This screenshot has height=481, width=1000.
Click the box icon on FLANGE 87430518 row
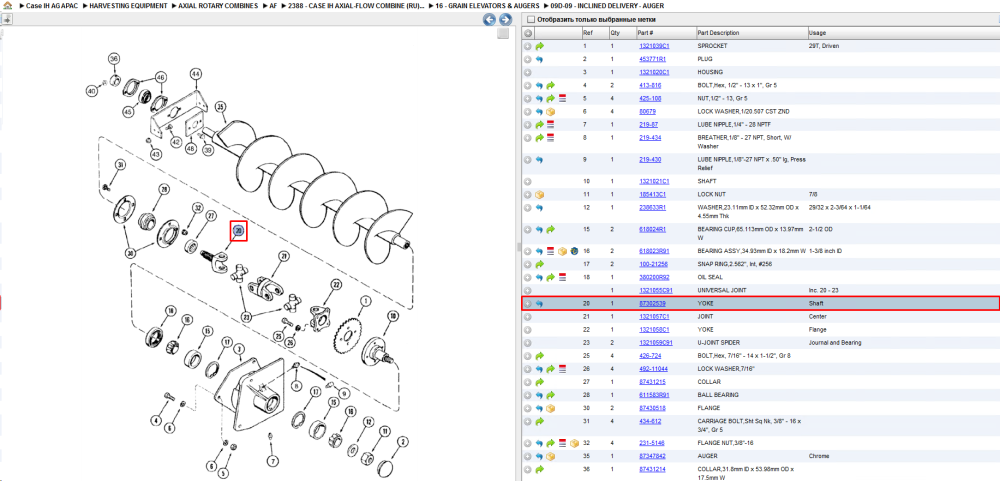(551, 408)
